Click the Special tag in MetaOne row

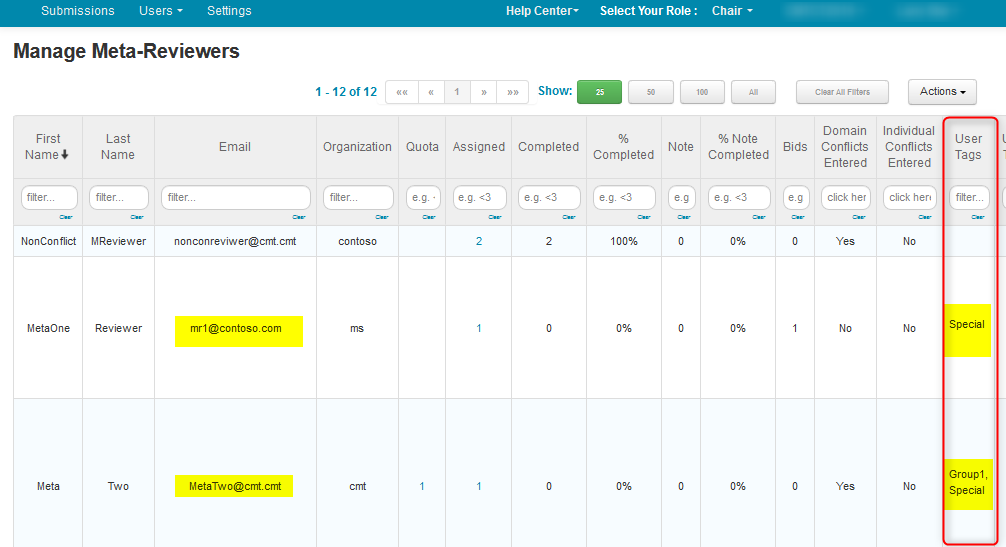(967, 324)
